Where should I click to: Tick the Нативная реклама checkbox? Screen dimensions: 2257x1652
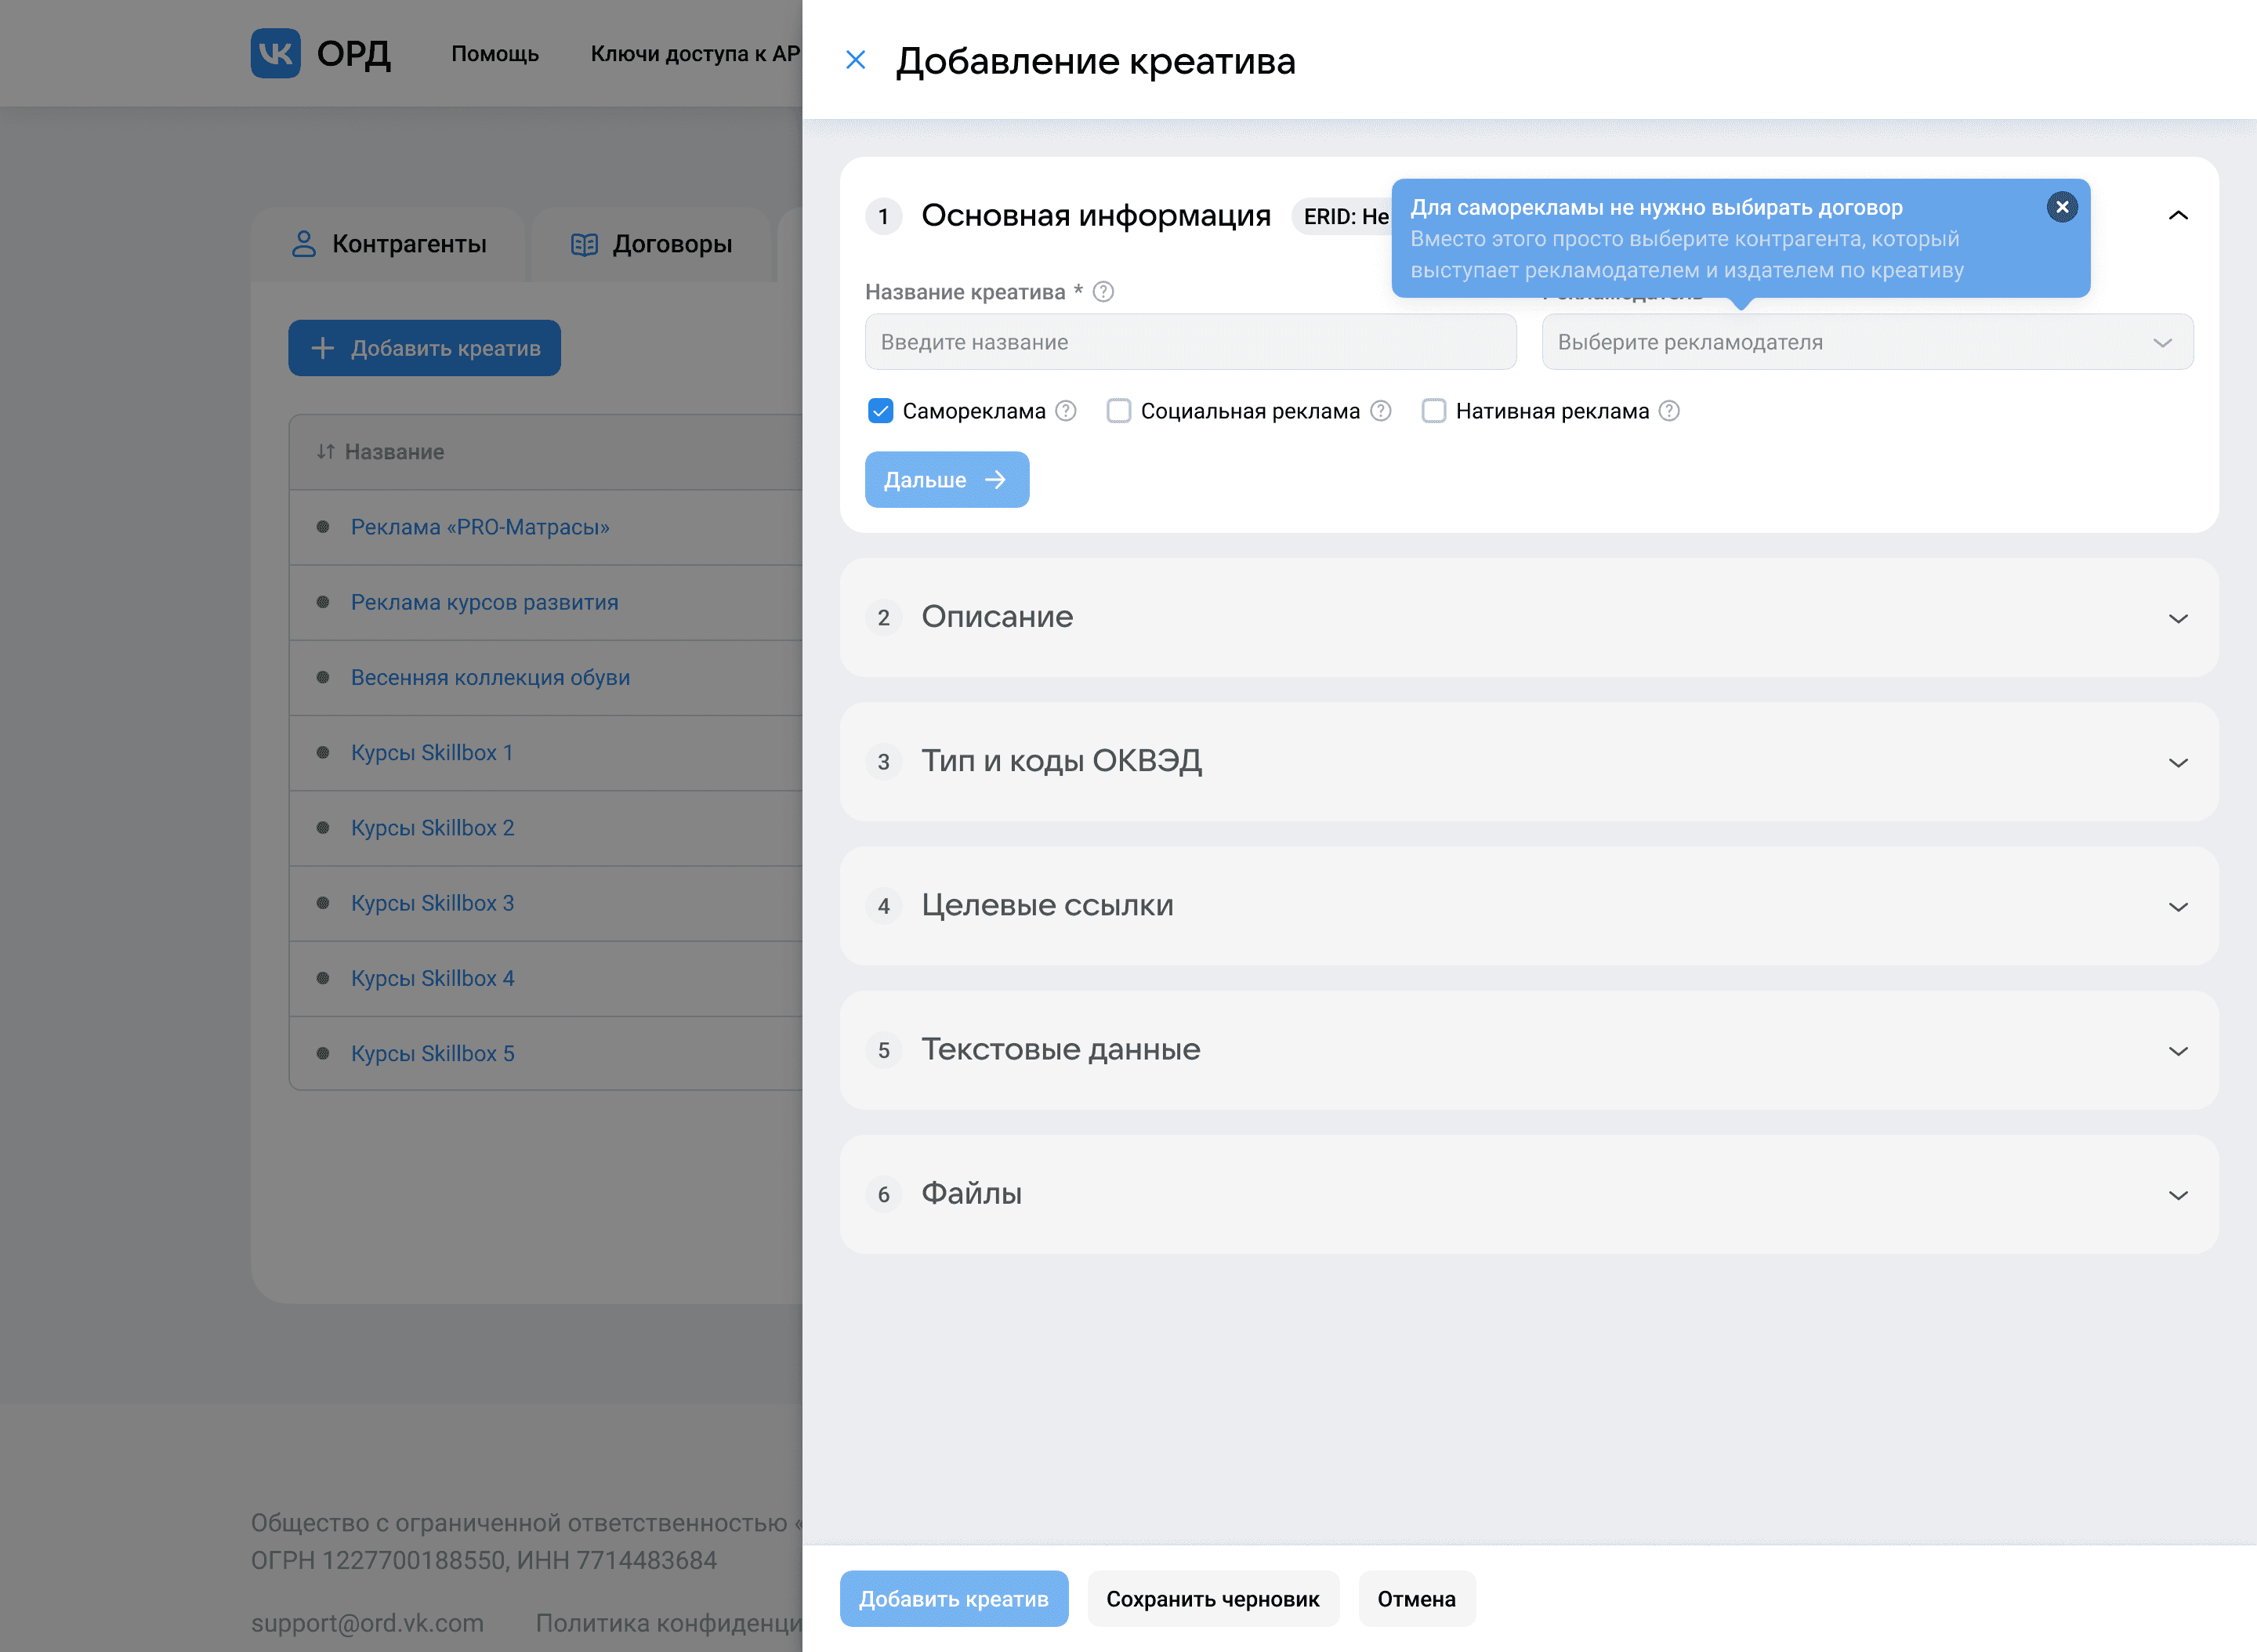[x=1433, y=411]
